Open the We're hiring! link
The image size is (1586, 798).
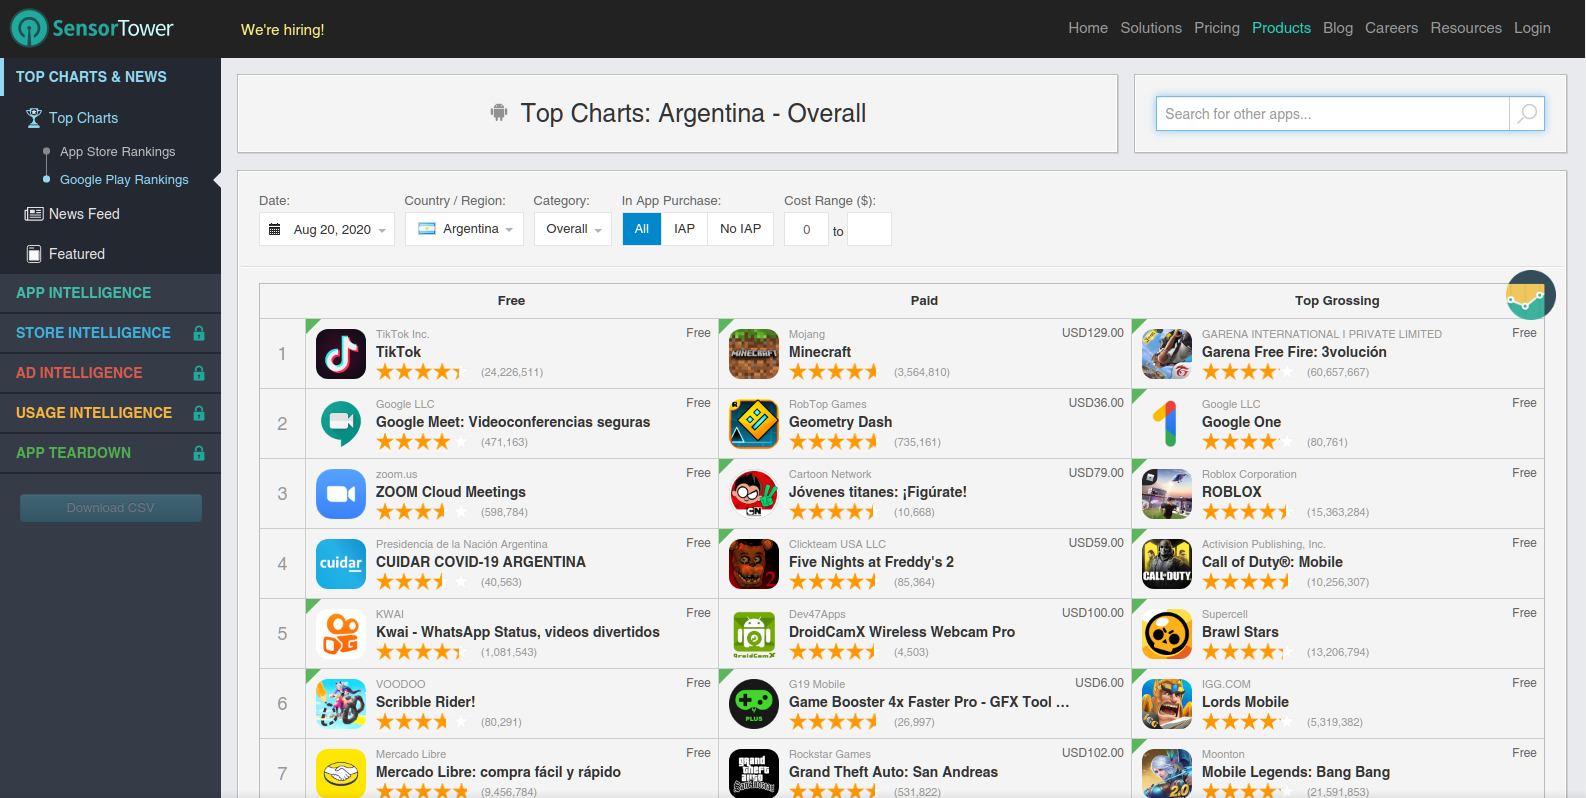coord(283,30)
